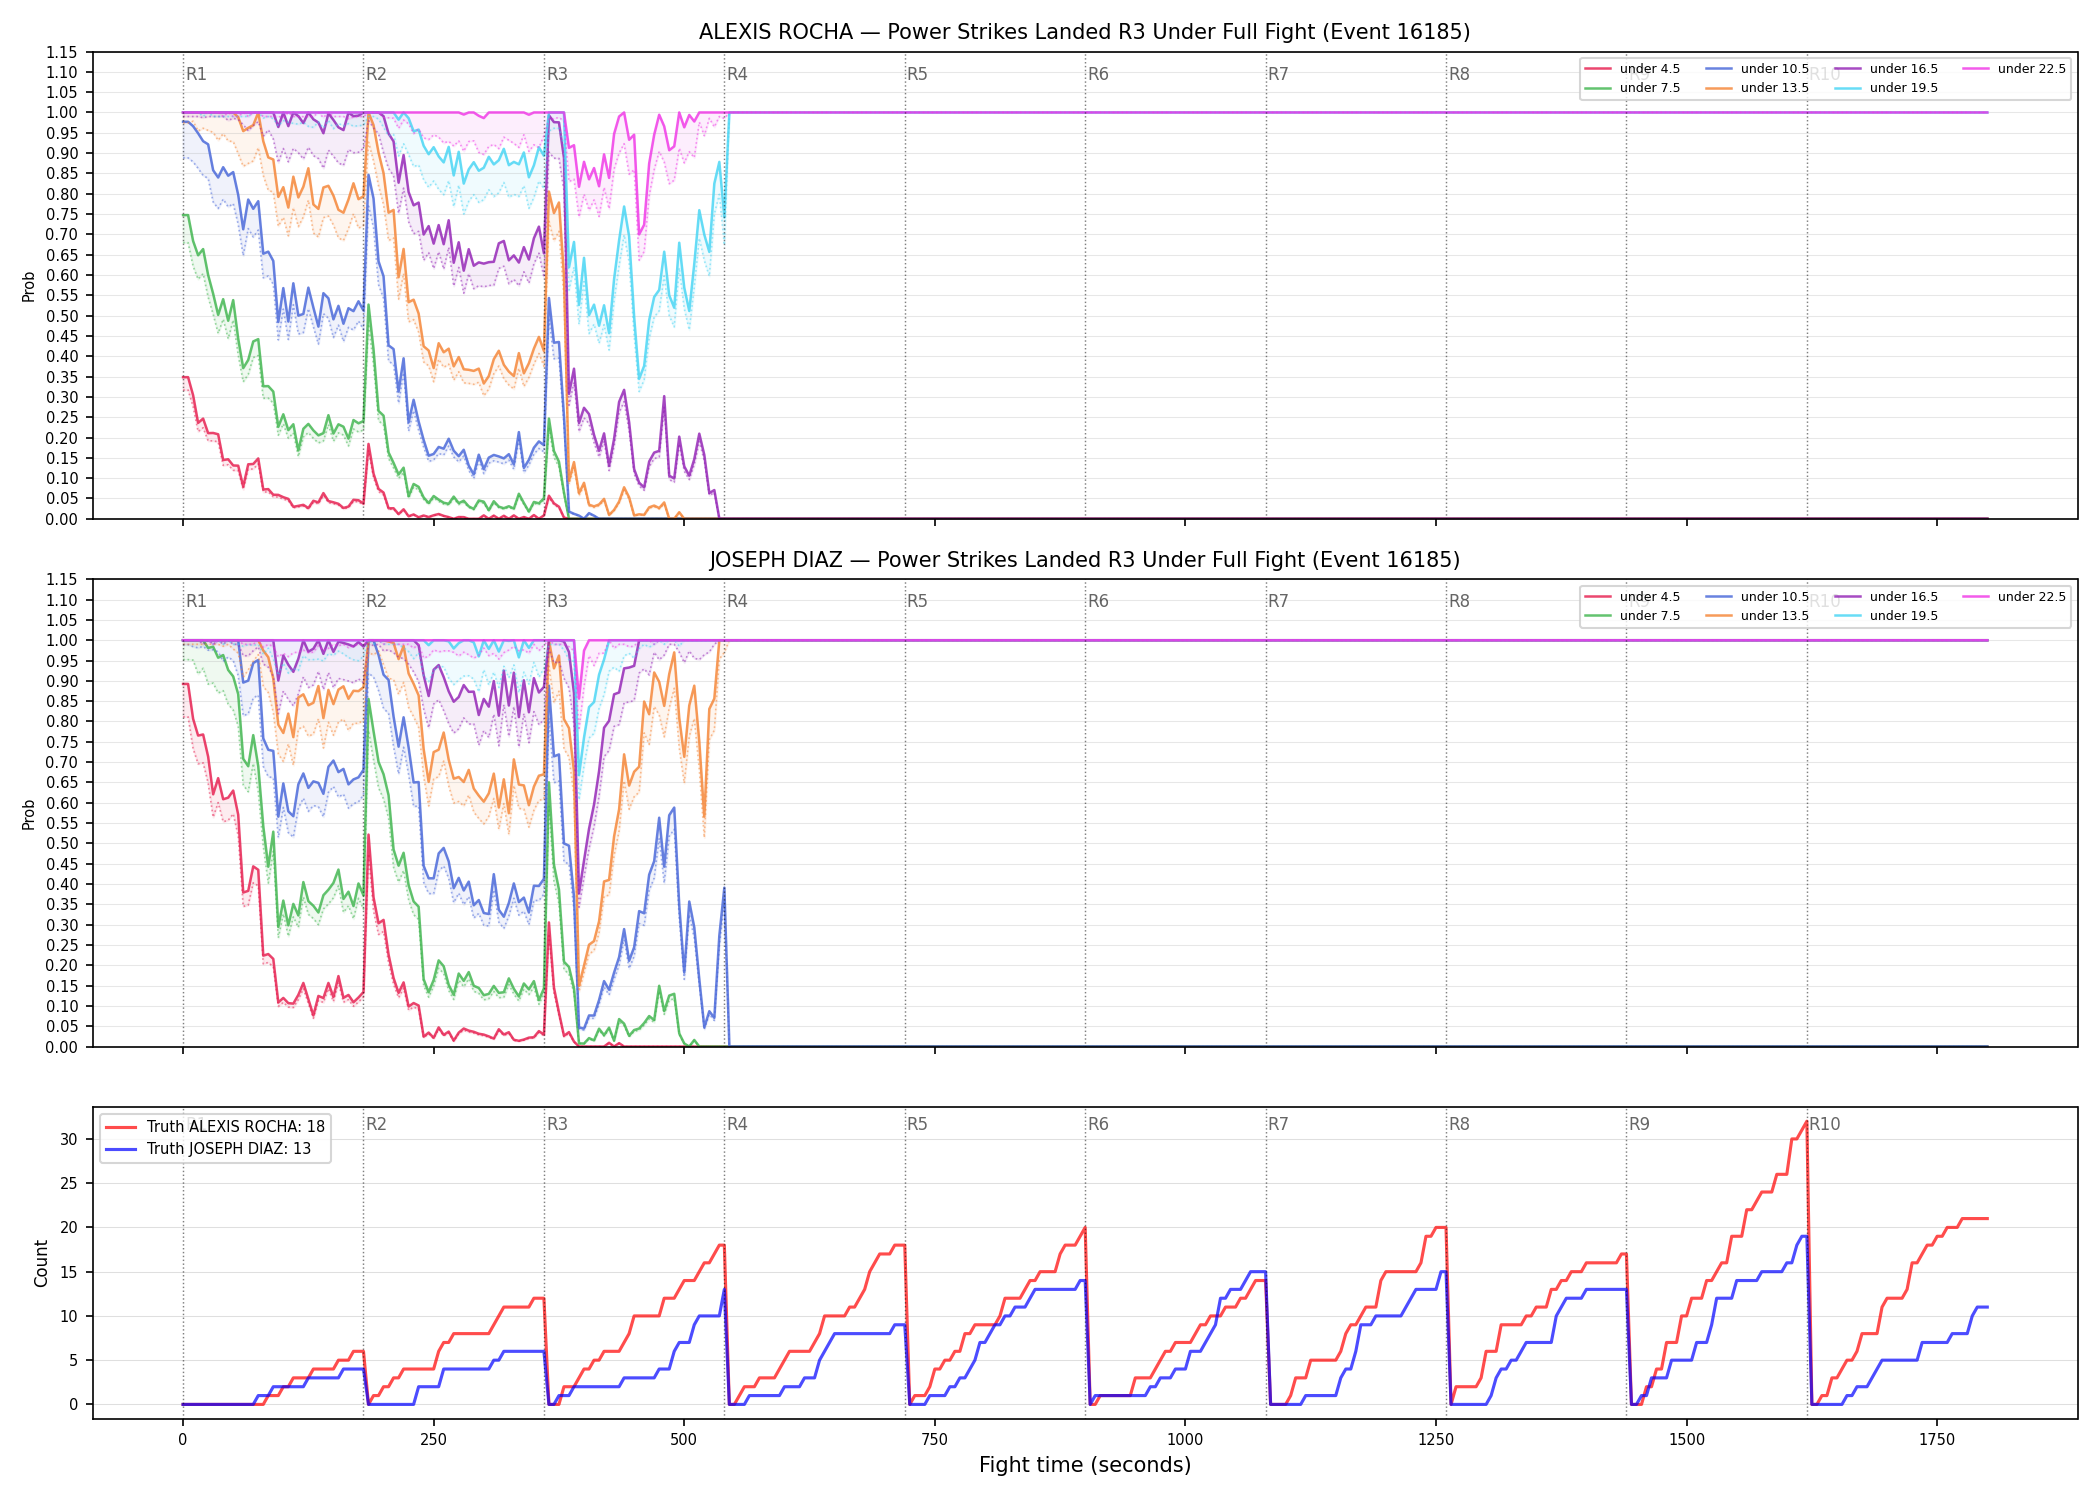2100x1500 pixels.
Task: Click the JOSEPH DIAZ chart title
Action: tap(1084, 560)
